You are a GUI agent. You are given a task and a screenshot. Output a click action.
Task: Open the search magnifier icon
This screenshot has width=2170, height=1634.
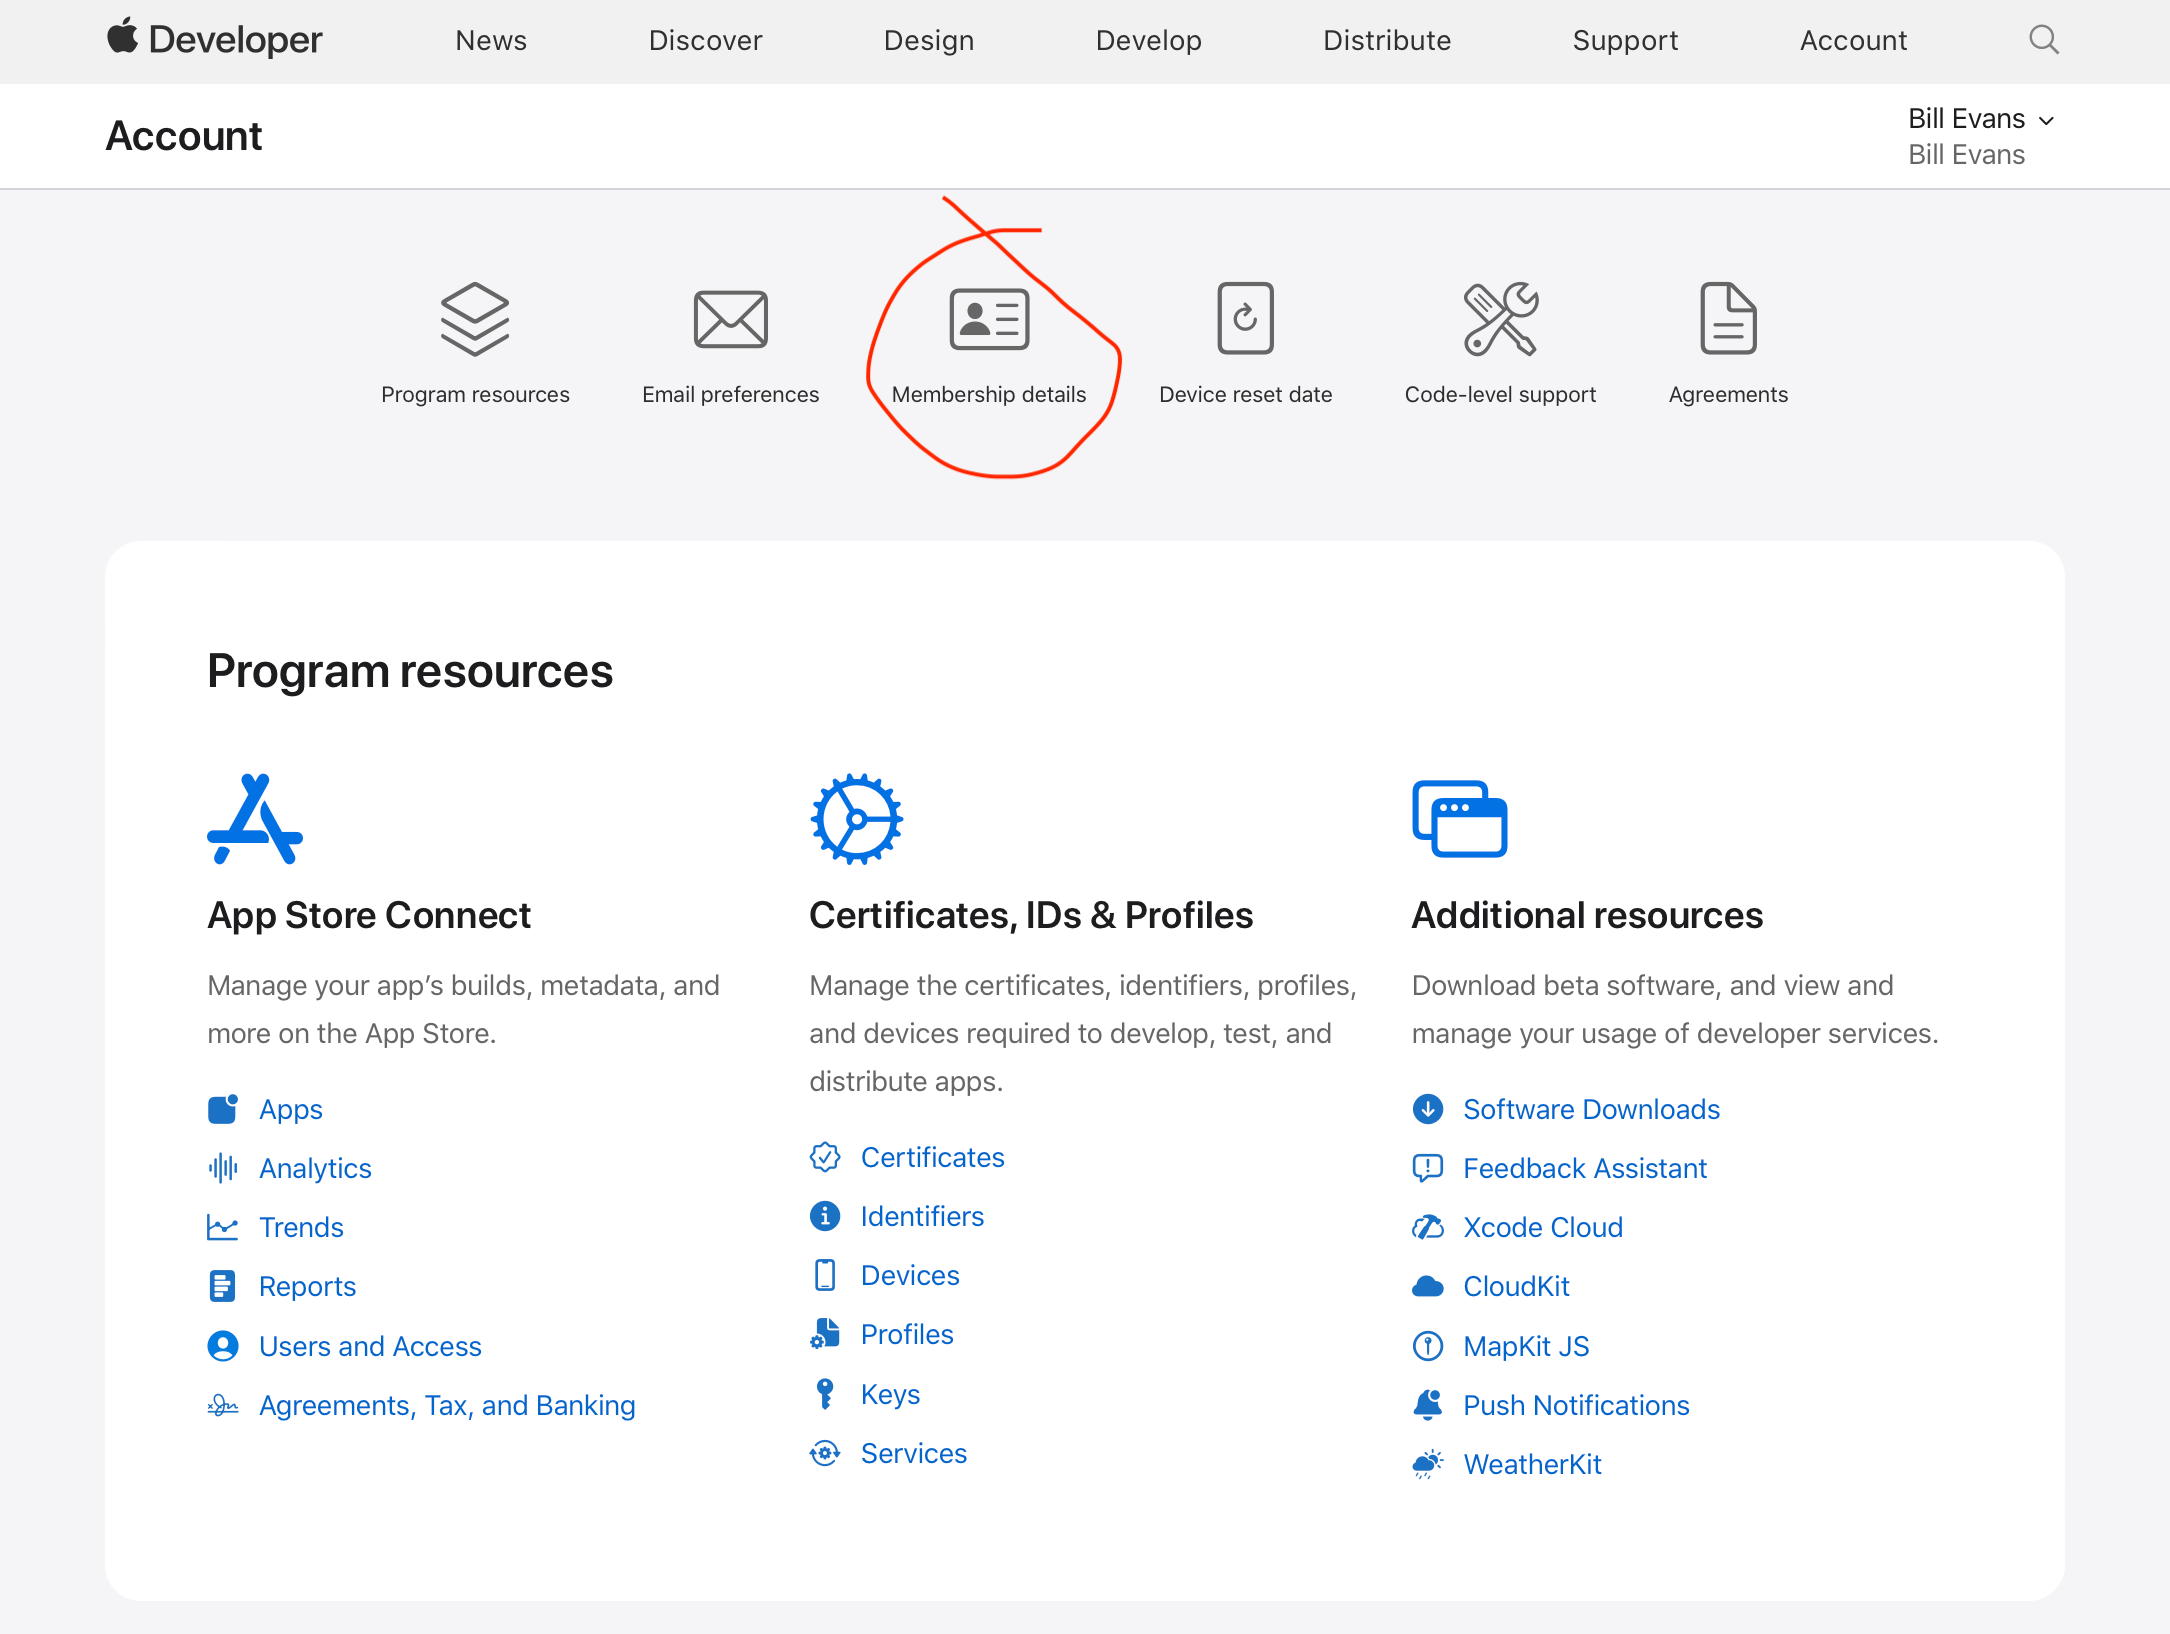[x=2043, y=40]
